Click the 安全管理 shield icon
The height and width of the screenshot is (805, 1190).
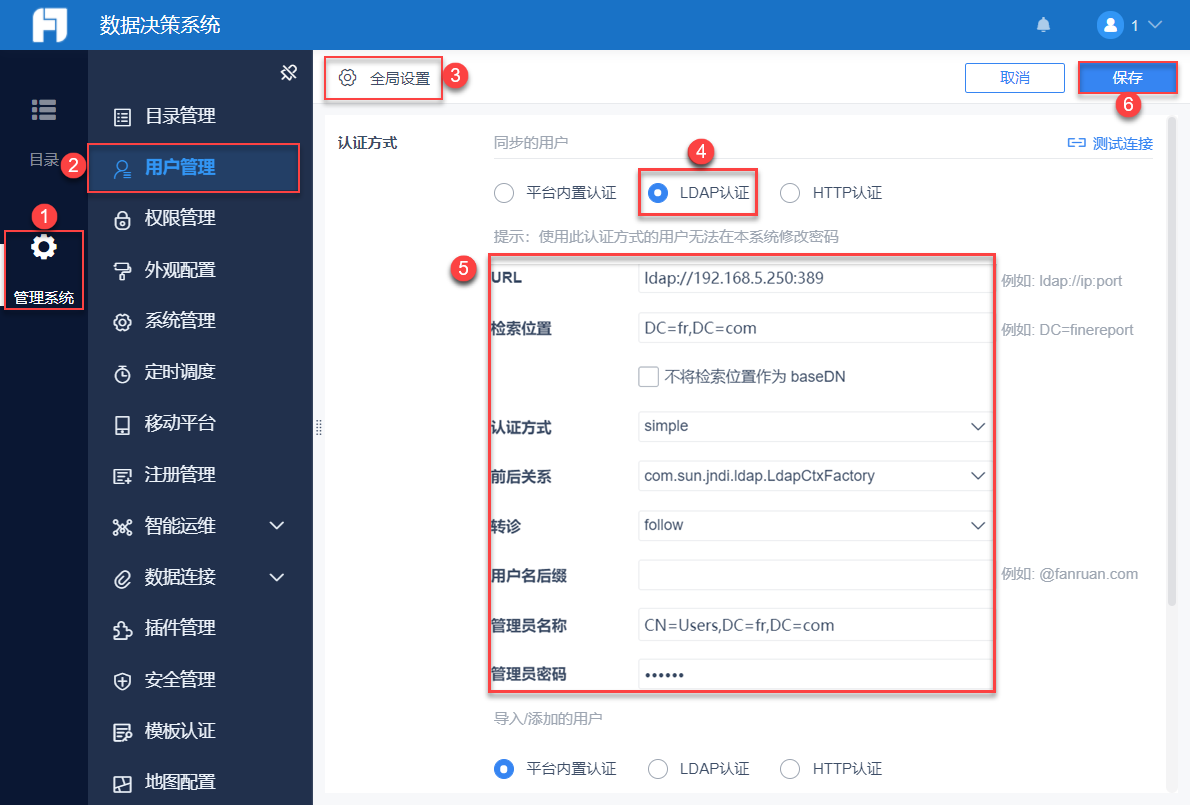(x=122, y=681)
